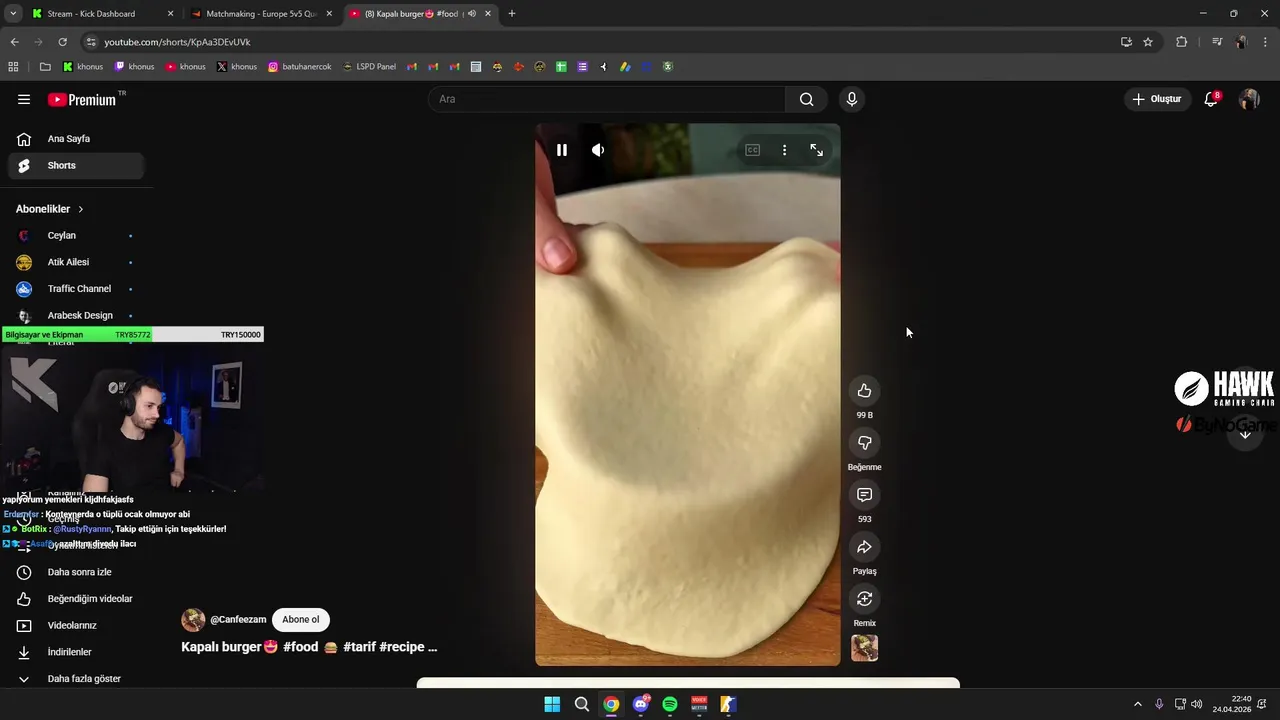Open Videolarınız in sidebar
This screenshot has width=1280, height=720.
click(76, 625)
